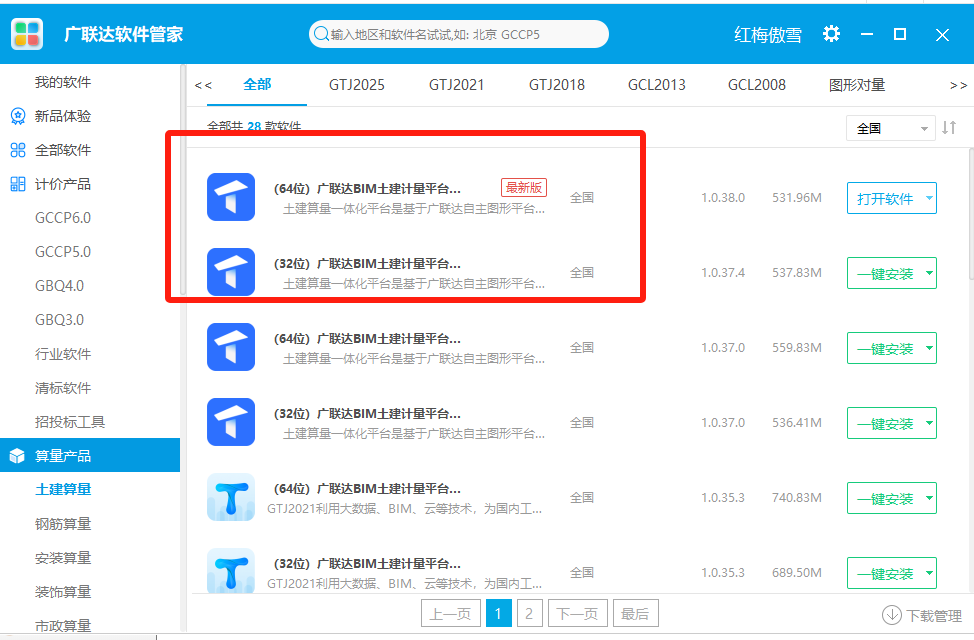
Task: Click the 下载管理 download arrow icon
Action: 891,615
